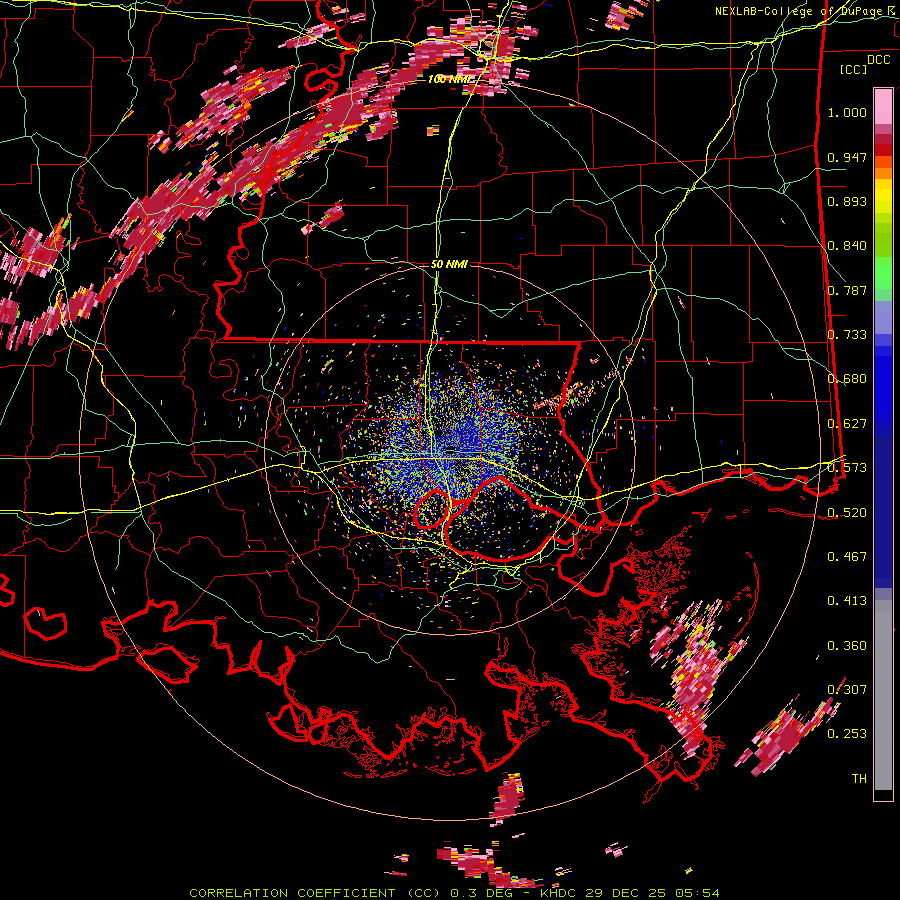Click the DCC label above the color scale

pyautogui.click(x=878, y=60)
